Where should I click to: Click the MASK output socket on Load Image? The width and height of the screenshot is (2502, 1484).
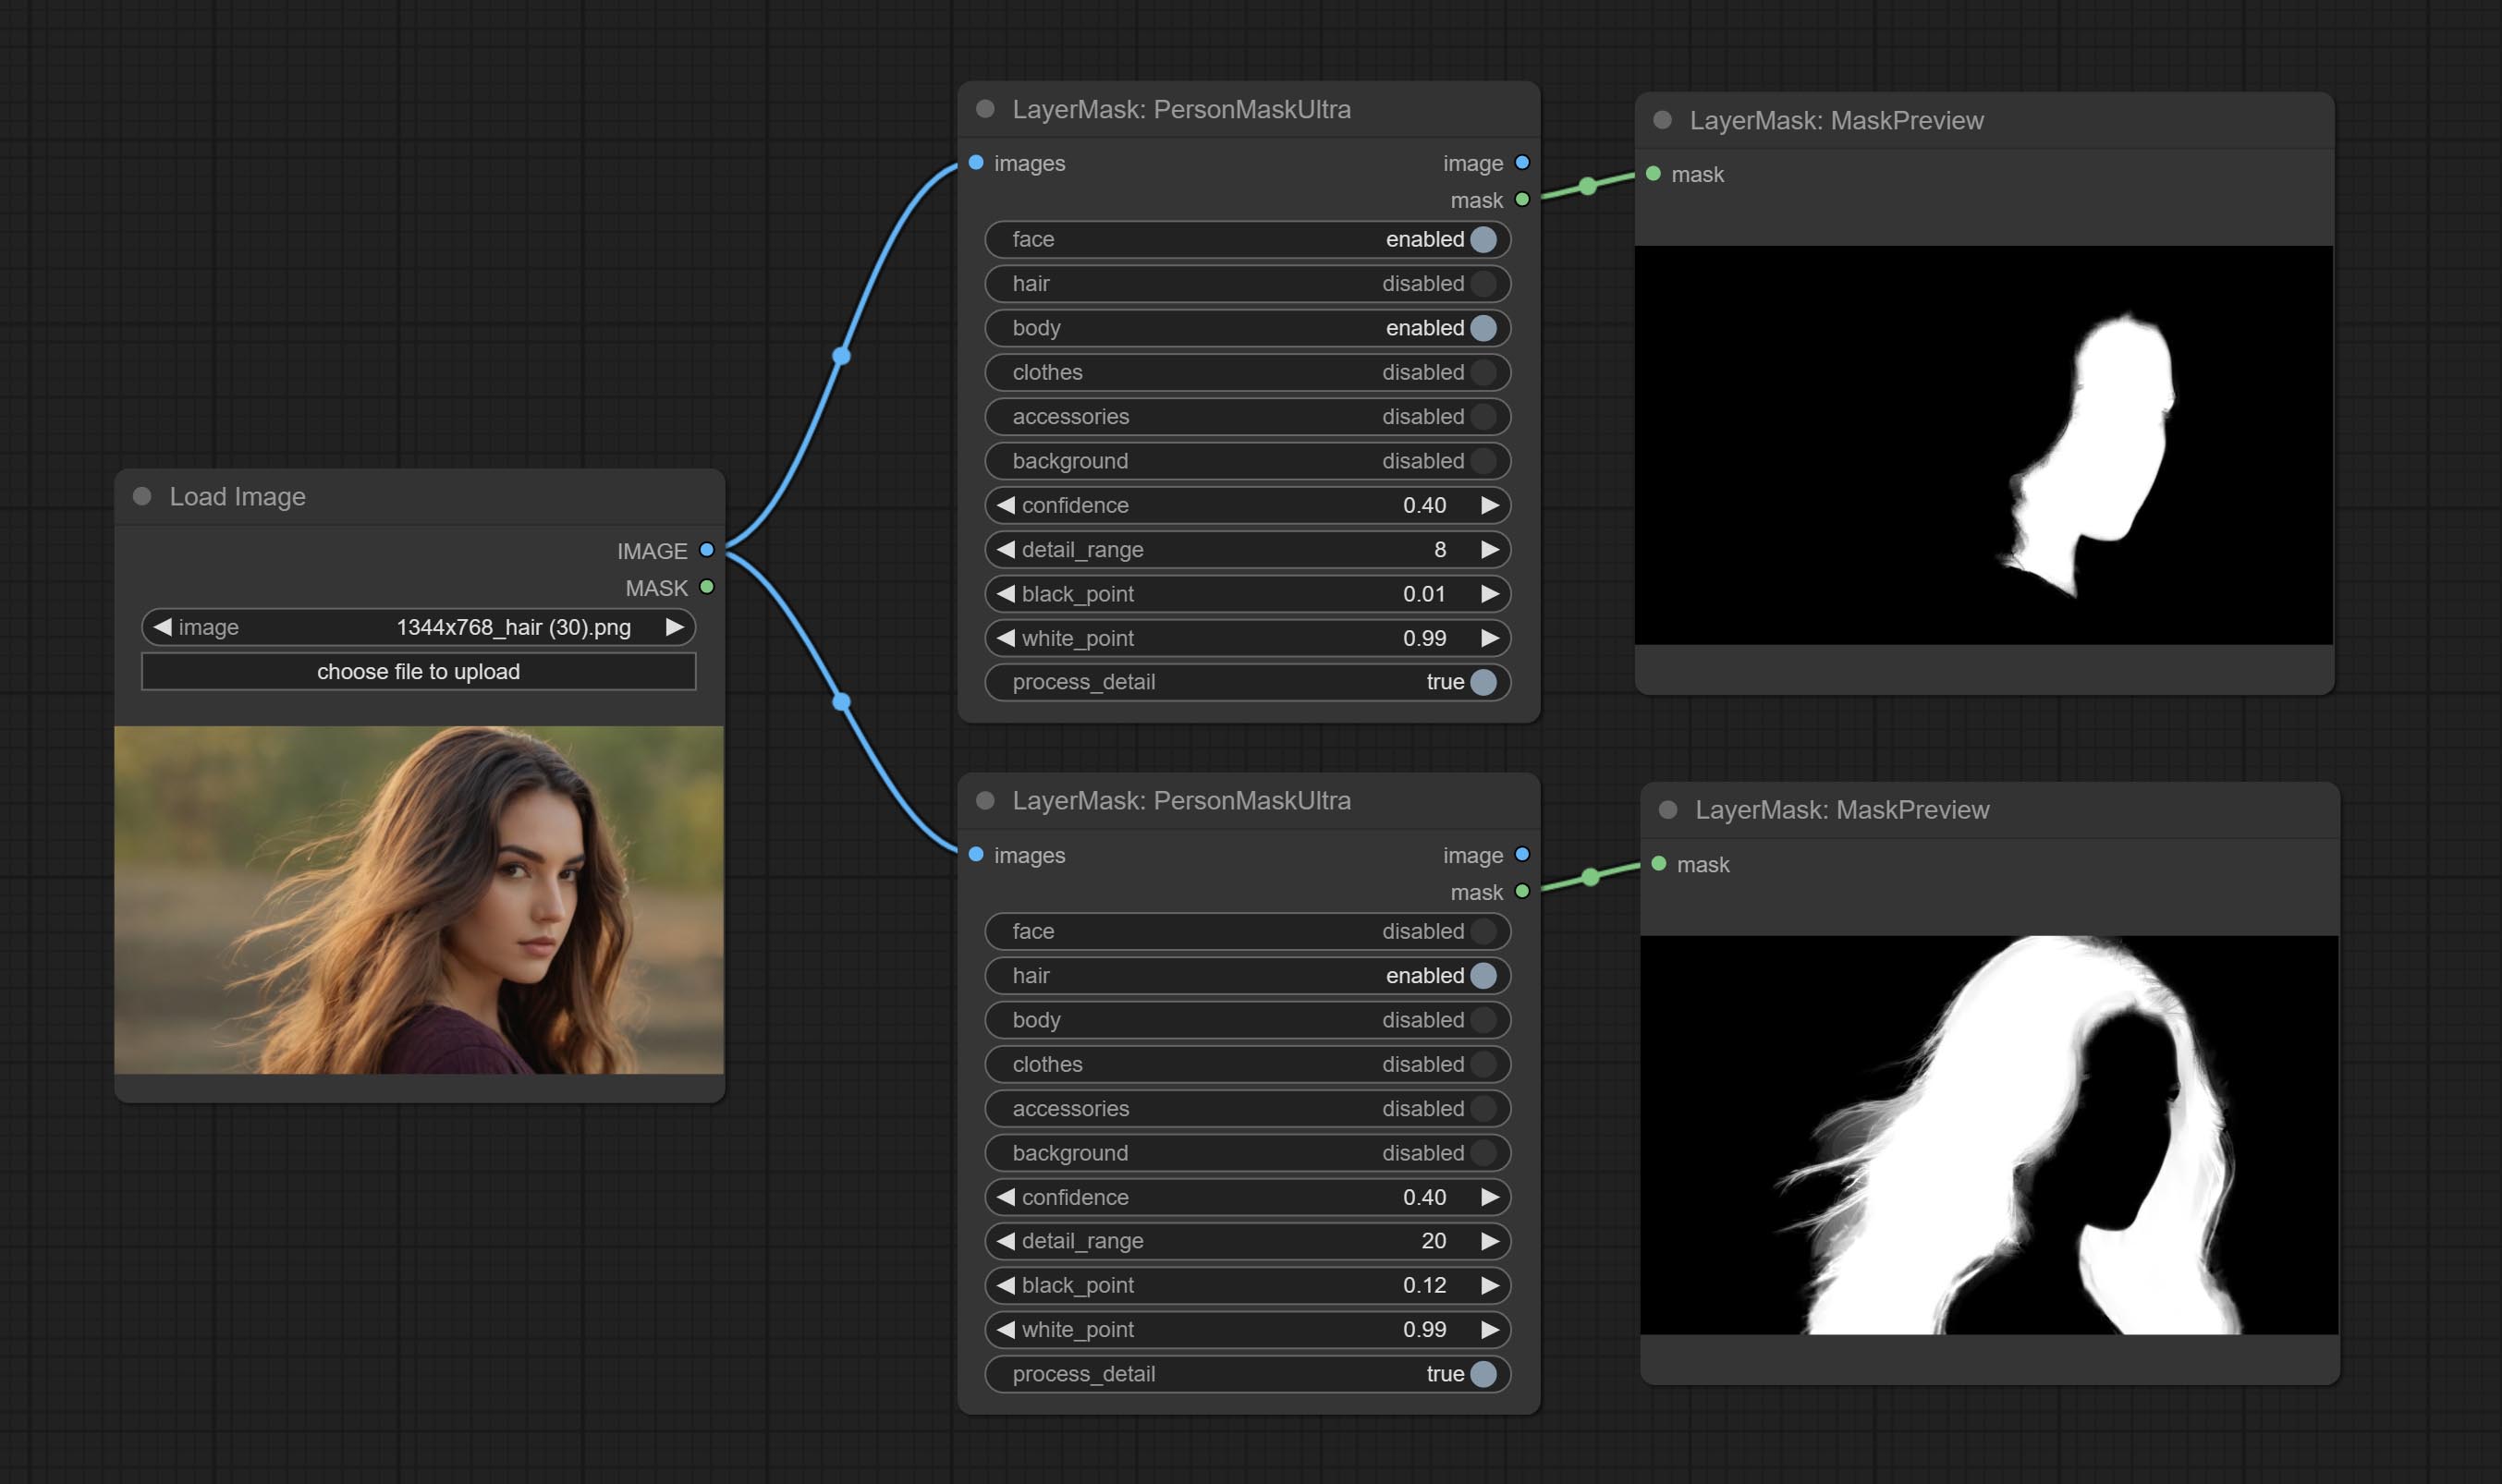[706, 587]
